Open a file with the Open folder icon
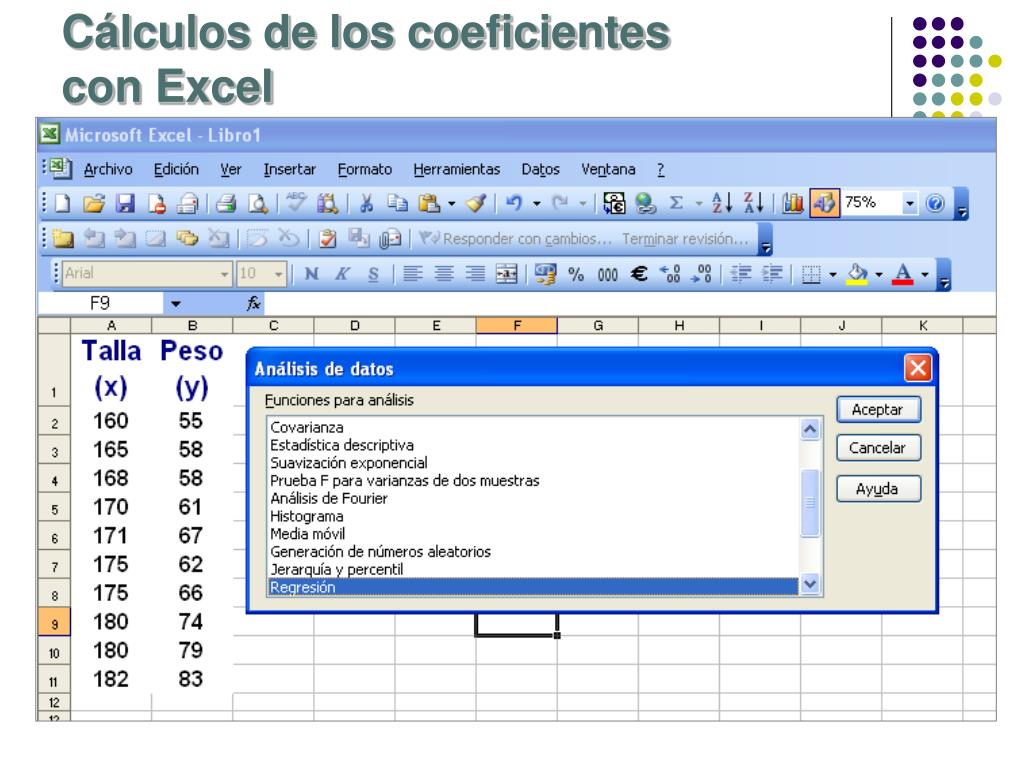Viewport: 1024px width, 768px height. 93,204
